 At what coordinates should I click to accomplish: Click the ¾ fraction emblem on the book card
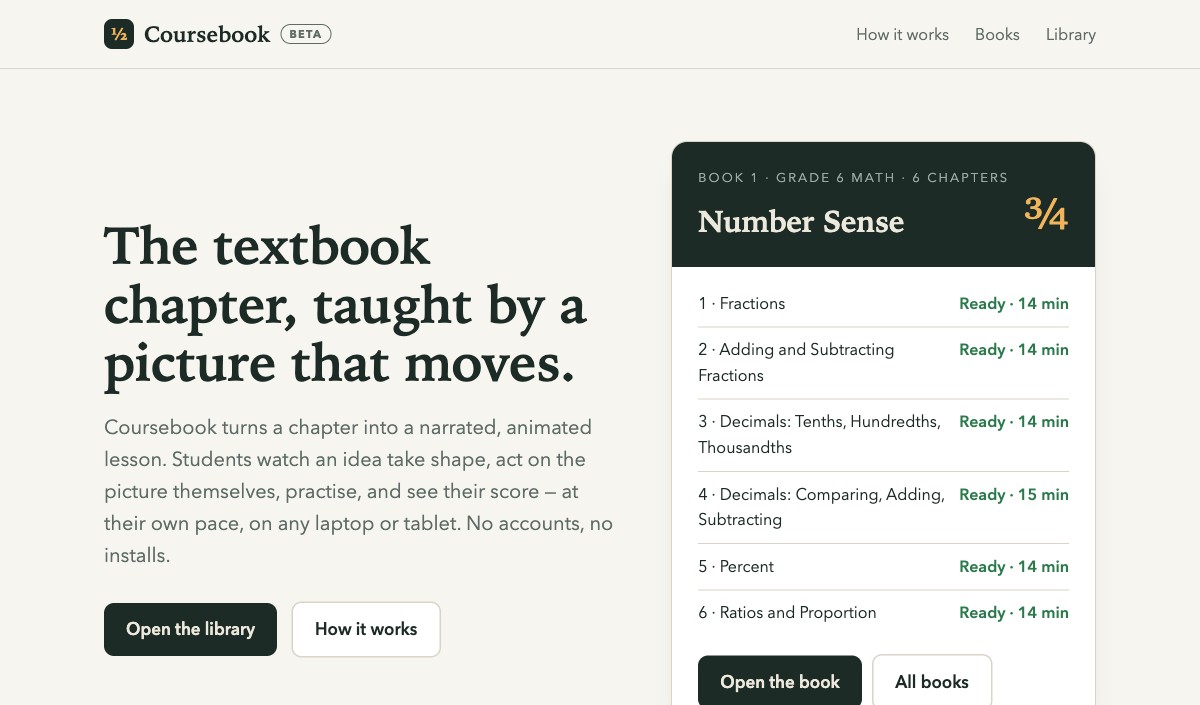1046,213
